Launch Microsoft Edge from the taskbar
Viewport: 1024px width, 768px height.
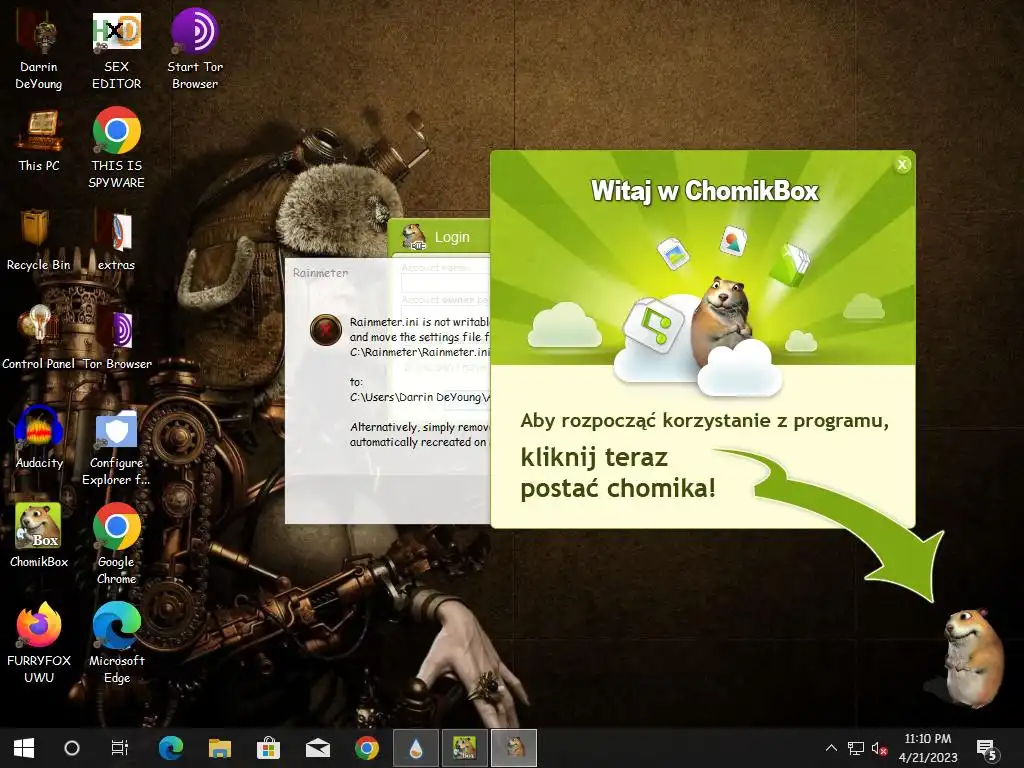coord(171,748)
